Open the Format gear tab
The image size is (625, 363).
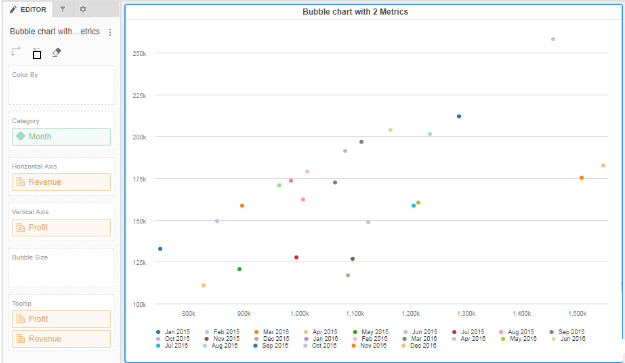click(x=83, y=9)
